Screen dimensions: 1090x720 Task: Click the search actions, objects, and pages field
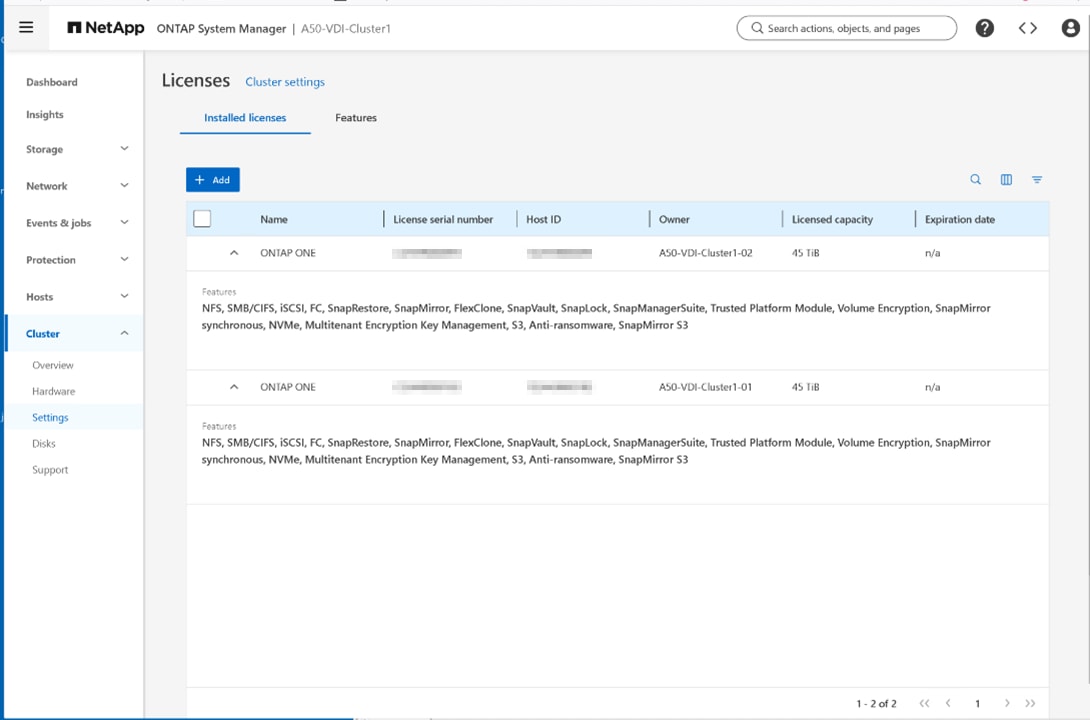pyautogui.click(x=846, y=28)
